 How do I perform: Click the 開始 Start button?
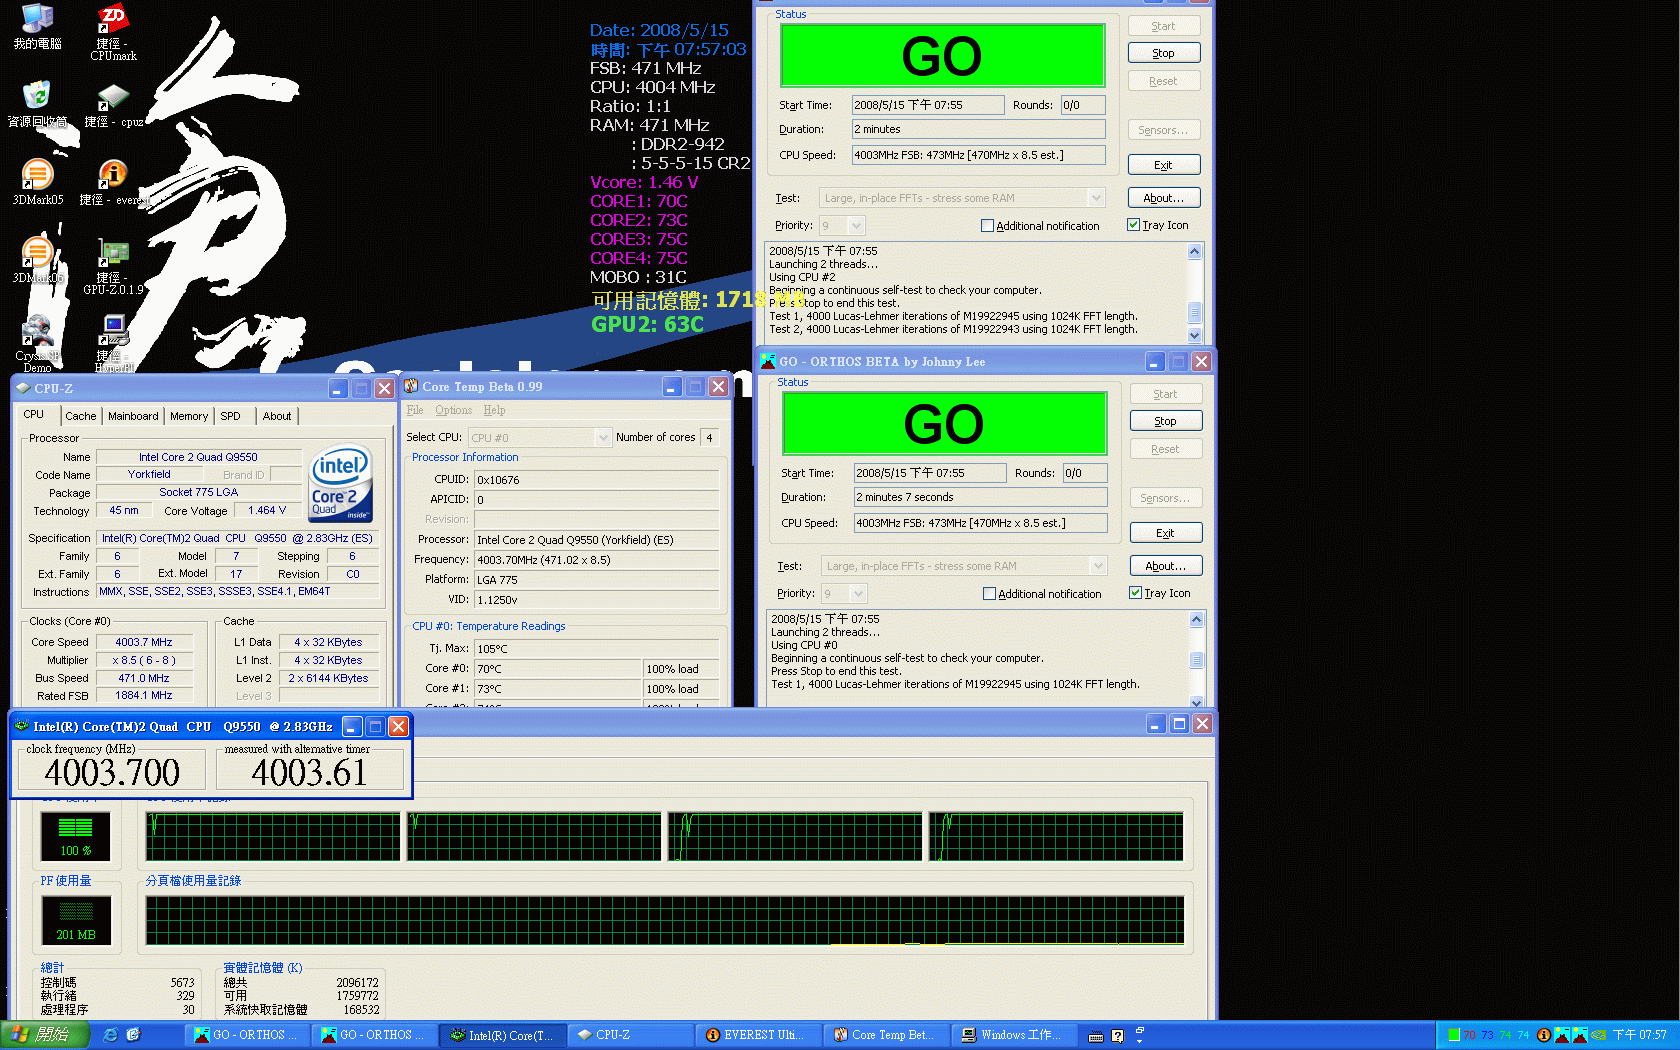45,1035
